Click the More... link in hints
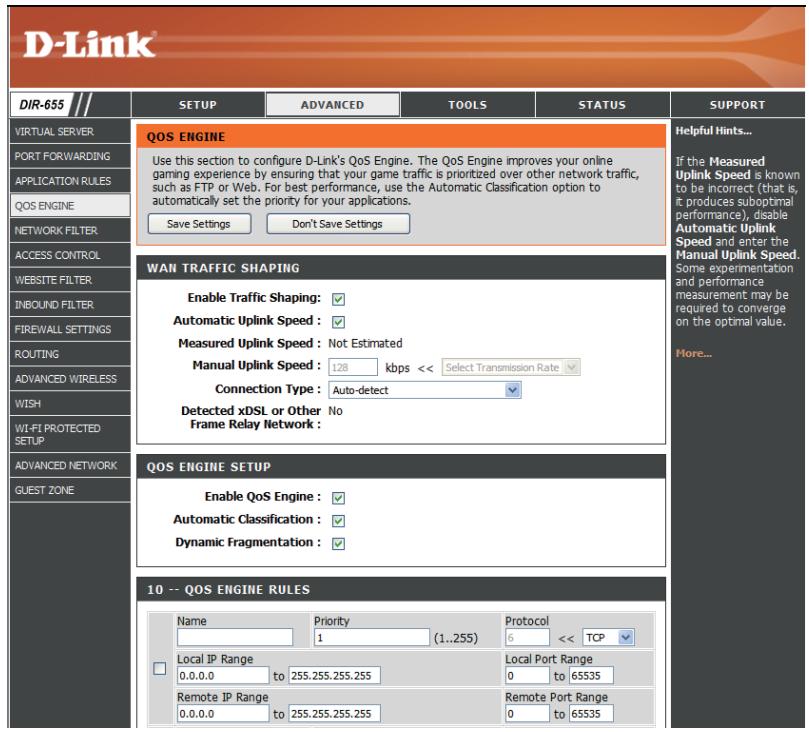 [x=693, y=354]
